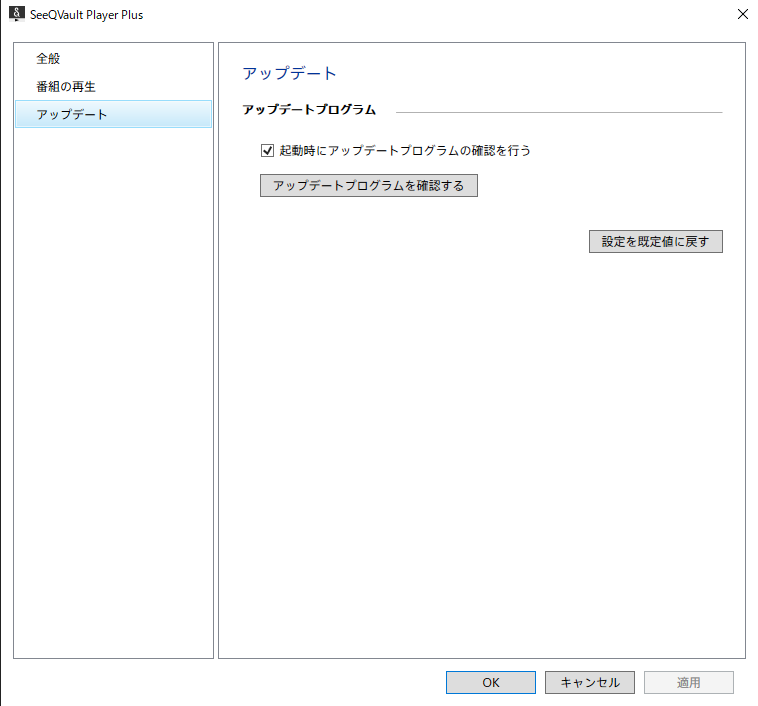Switch to the 番組の再生 settings page

pos(66,87)
